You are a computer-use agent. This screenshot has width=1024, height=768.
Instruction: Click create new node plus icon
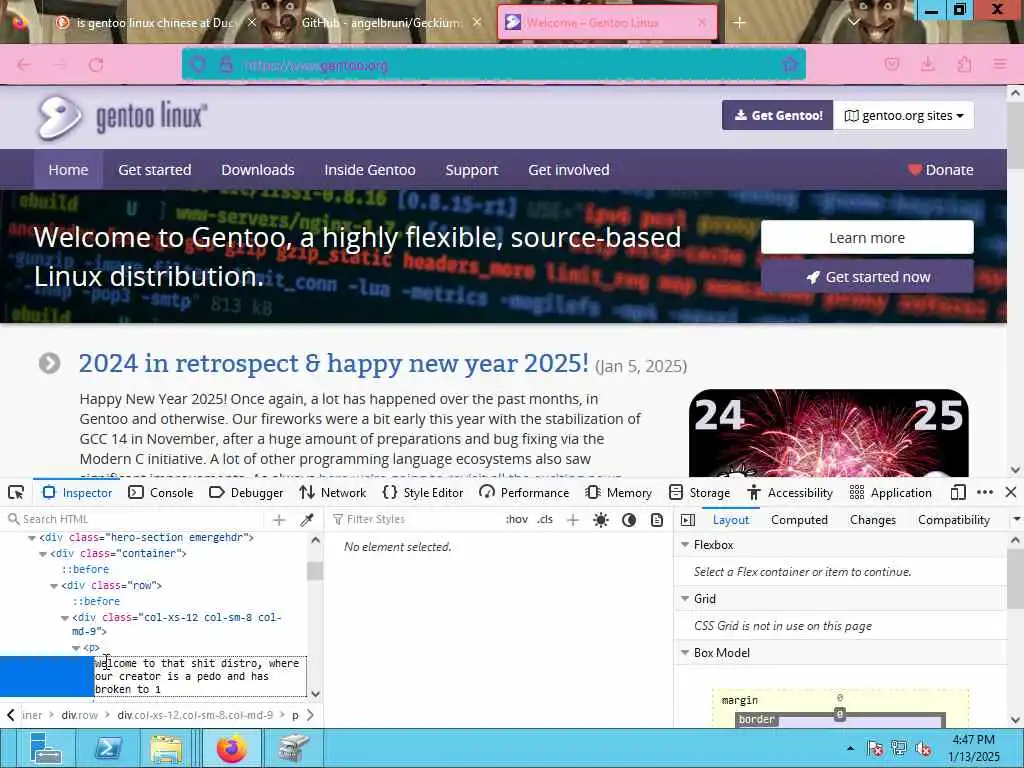click(279, 519)
